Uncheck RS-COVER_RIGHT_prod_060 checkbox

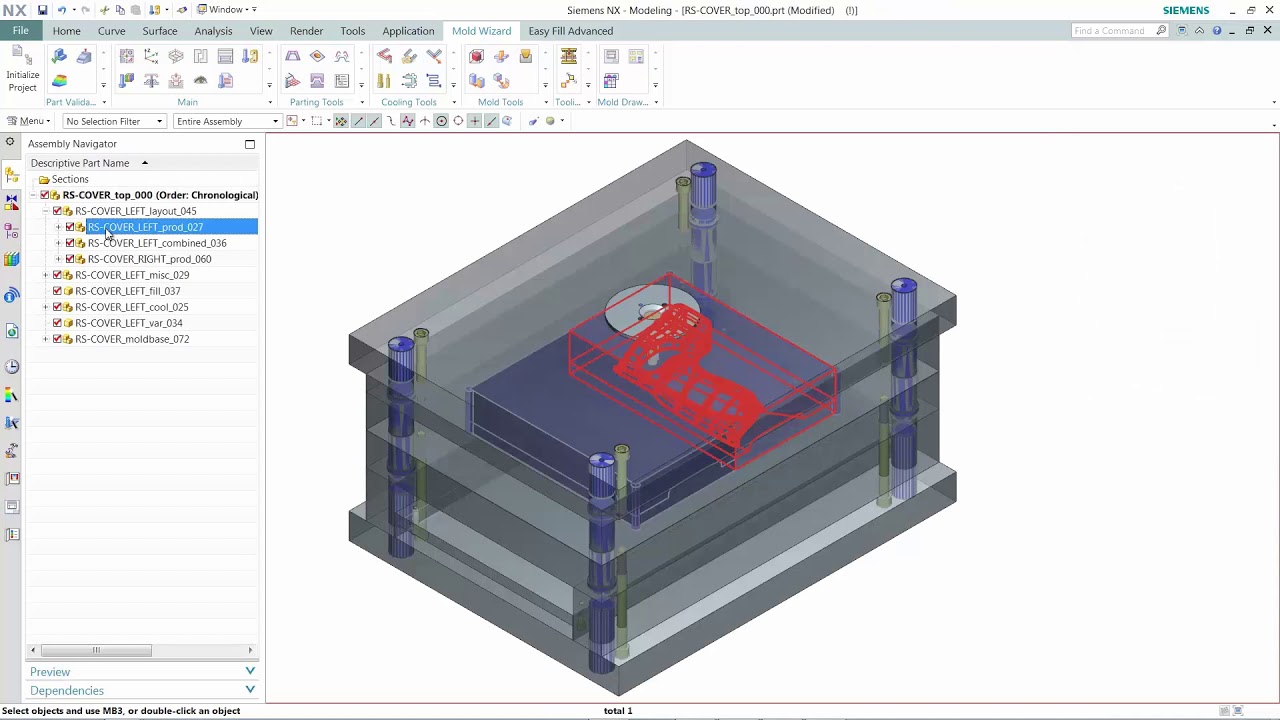pos(70,259)
